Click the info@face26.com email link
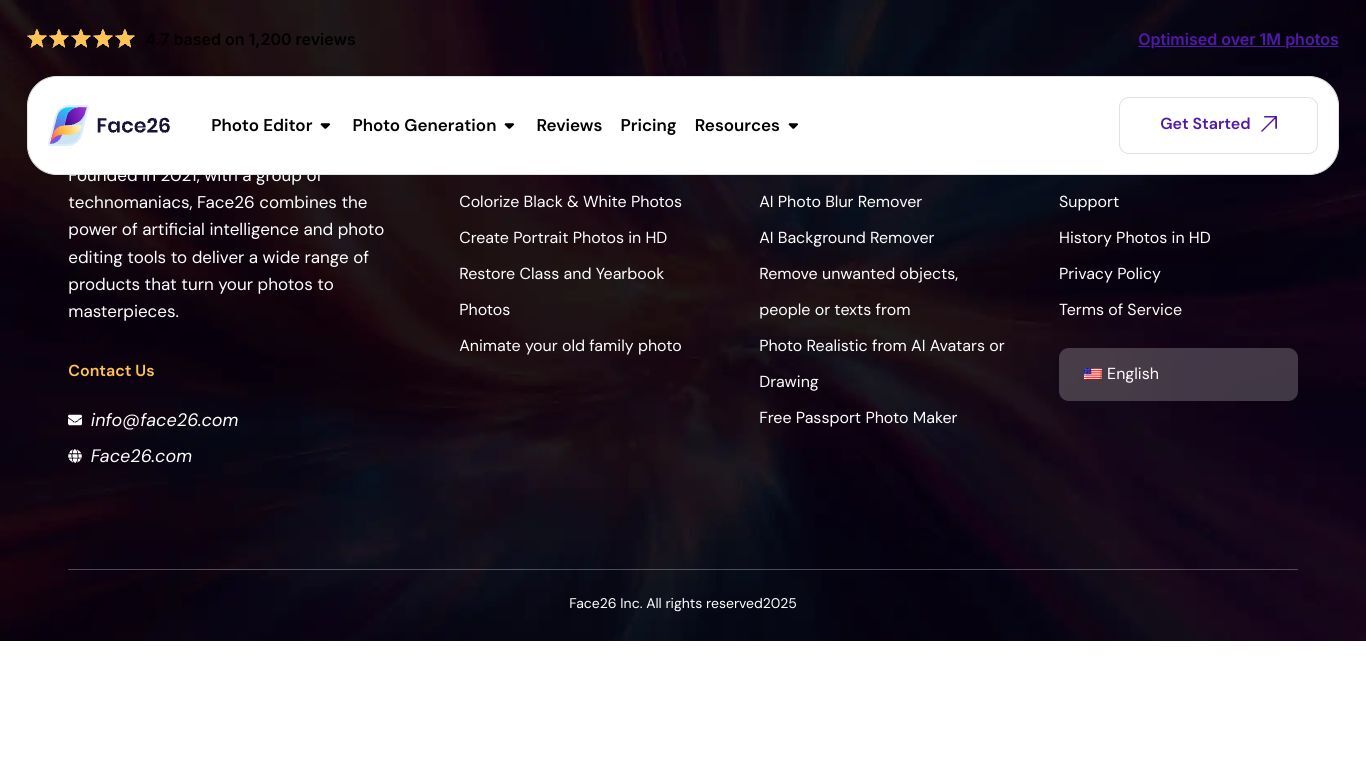 (x=164, y=420)
